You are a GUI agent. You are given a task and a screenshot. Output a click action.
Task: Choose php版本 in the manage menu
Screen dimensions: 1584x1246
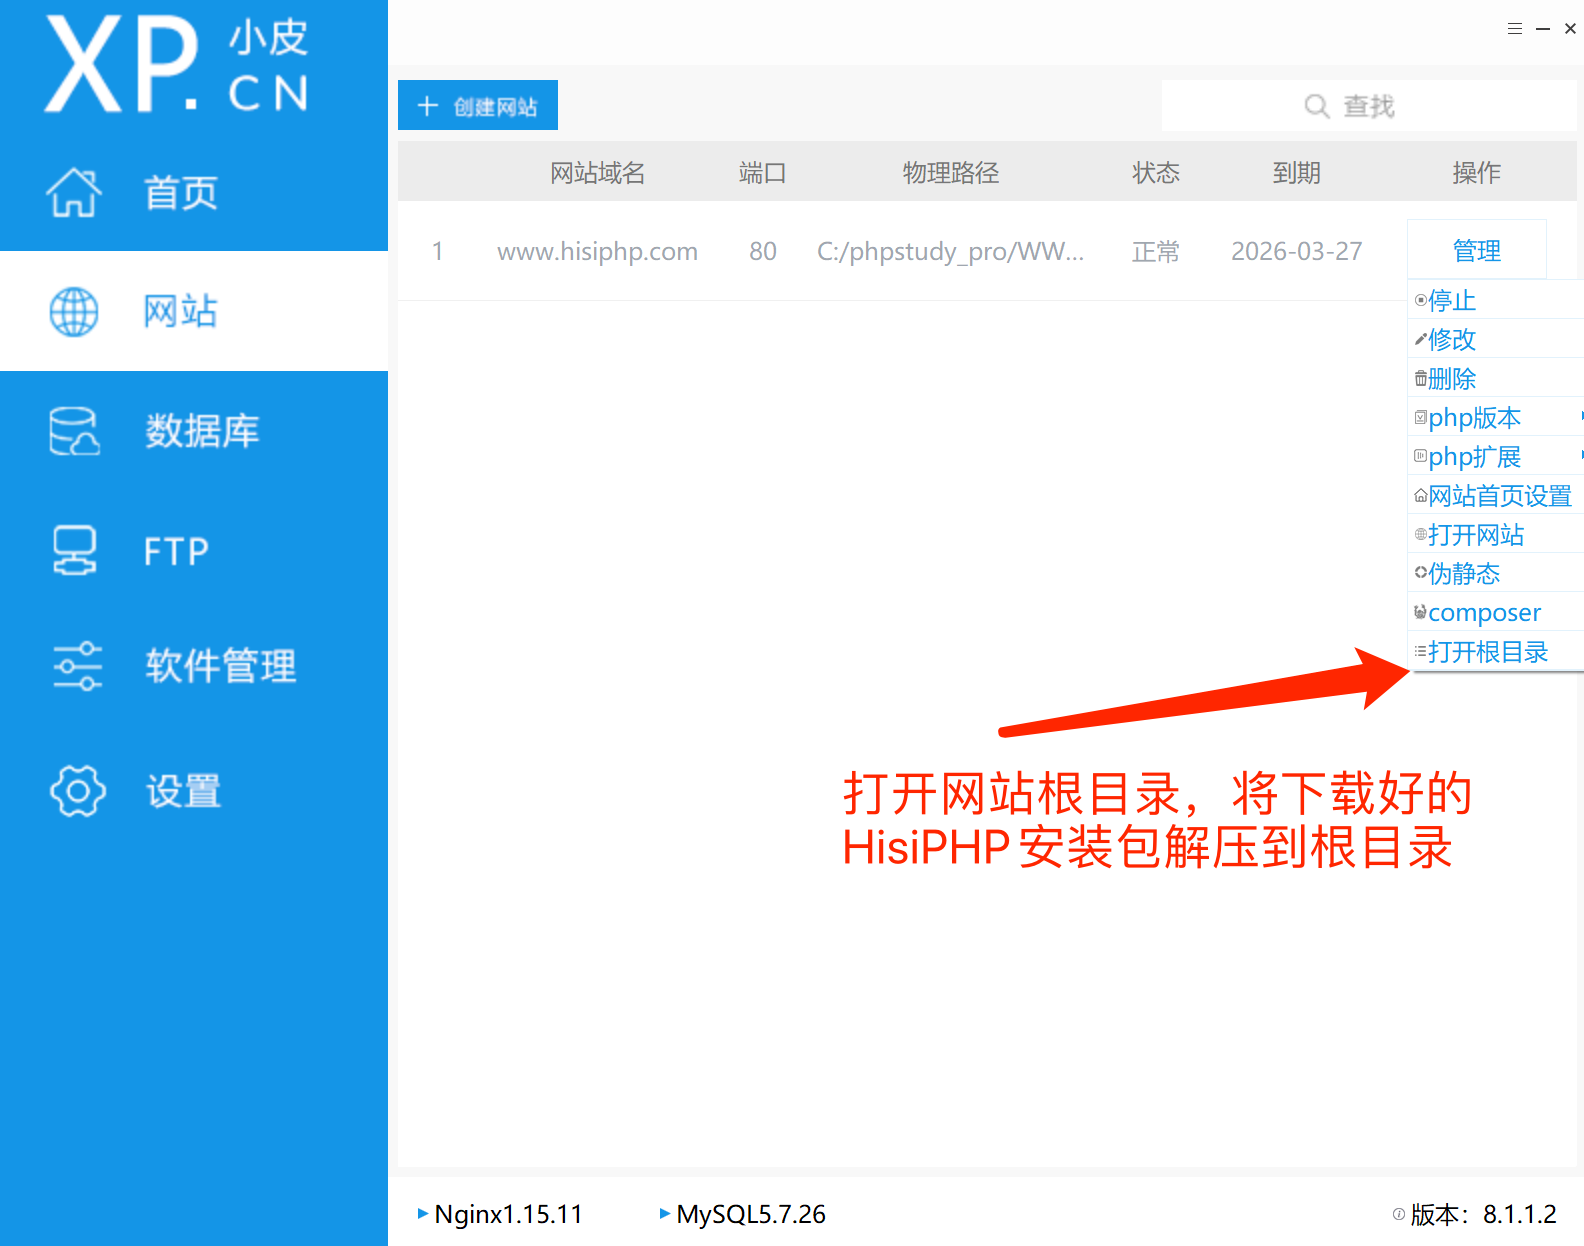pyautogui.click(x=1496, y=417)
